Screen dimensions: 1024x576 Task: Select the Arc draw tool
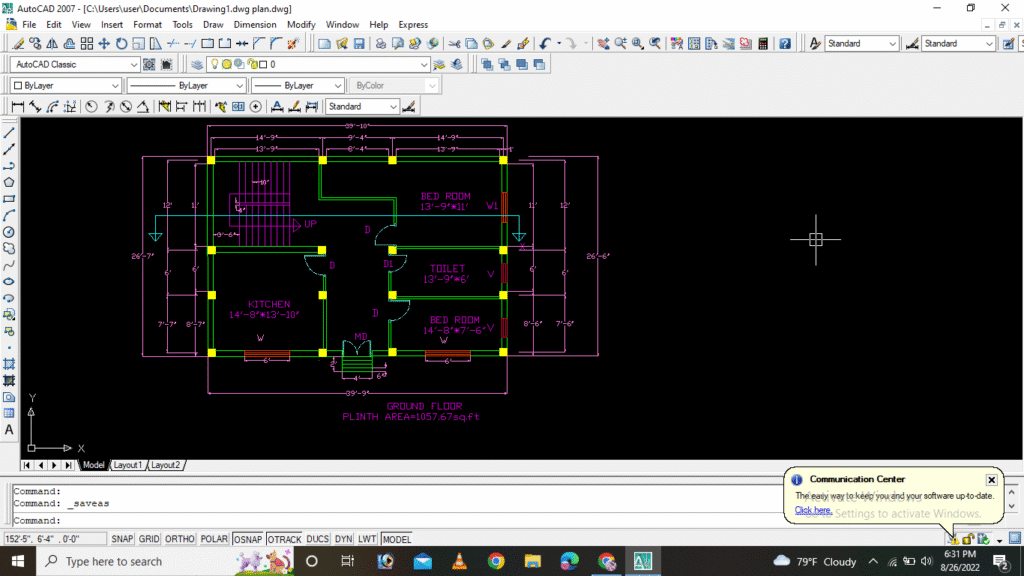click(9, 216)
